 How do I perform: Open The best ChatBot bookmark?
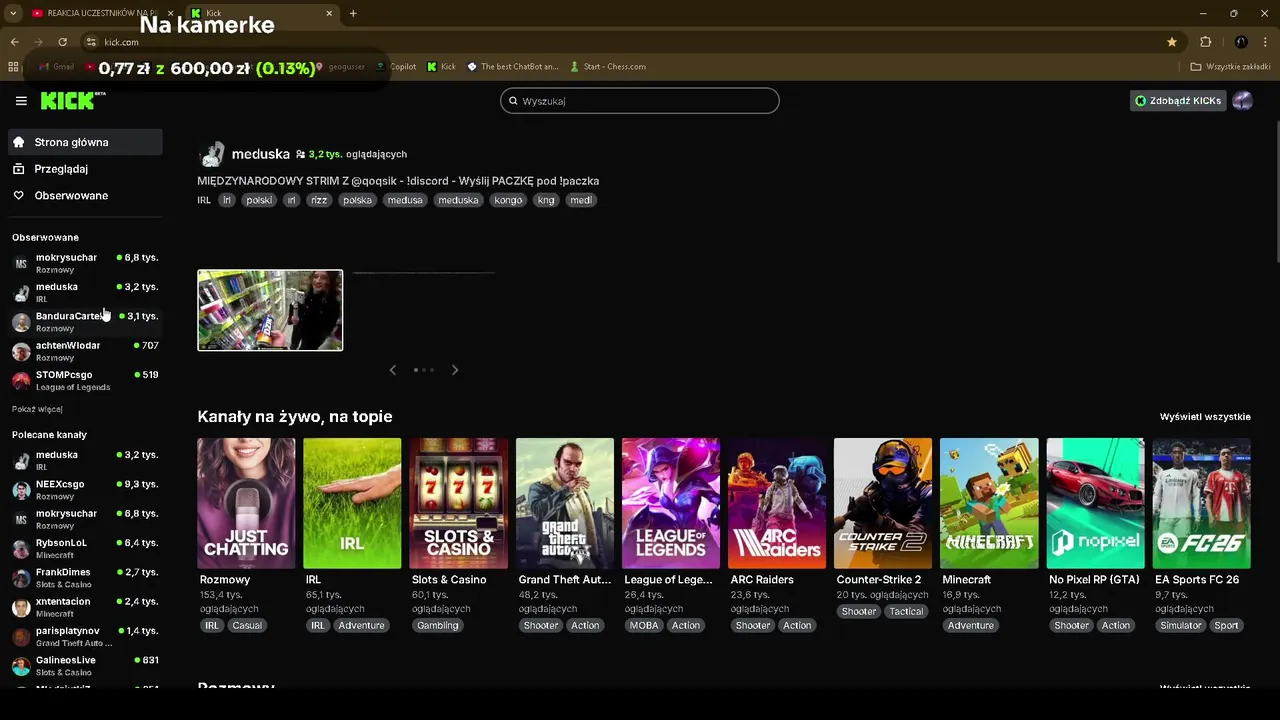(x=512, y=67)
